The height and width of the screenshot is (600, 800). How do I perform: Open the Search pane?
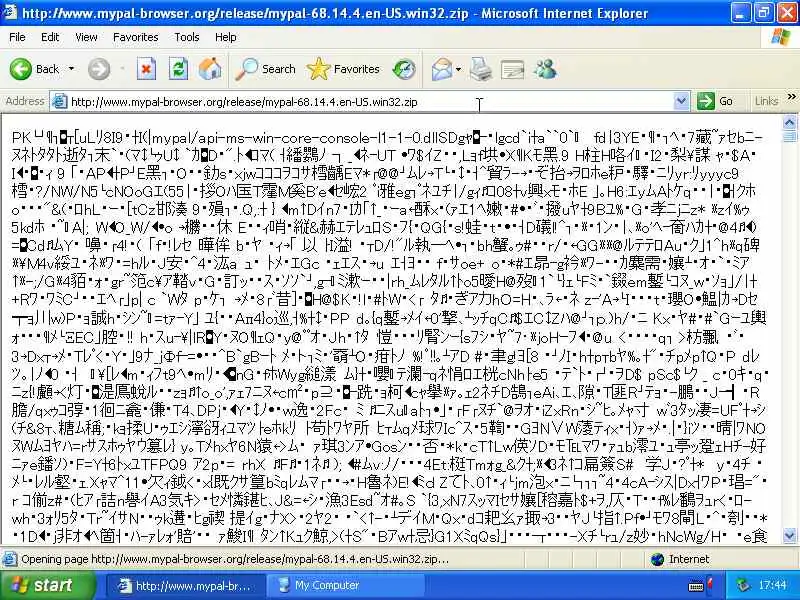(x=265, y=69)
